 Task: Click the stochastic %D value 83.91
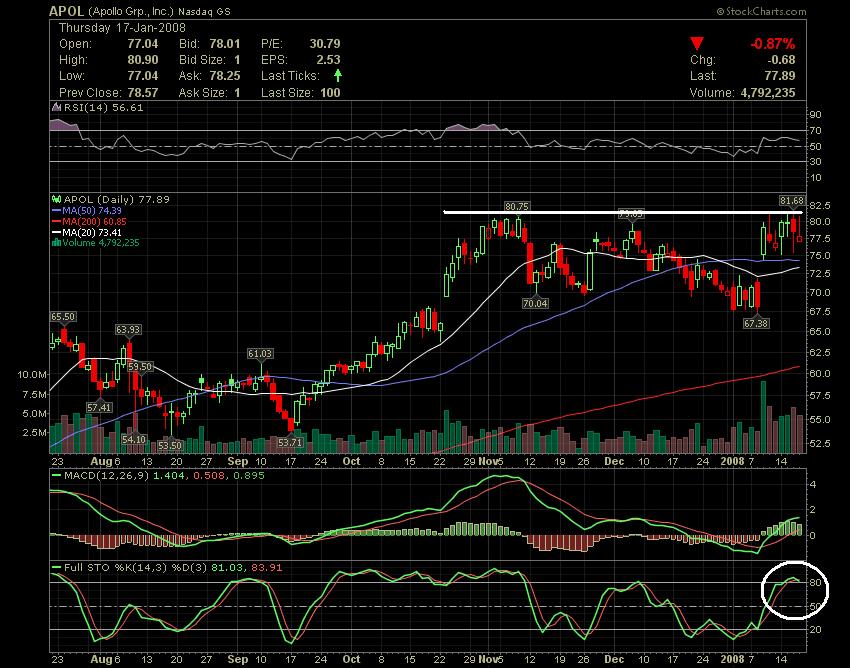(266, 568)
